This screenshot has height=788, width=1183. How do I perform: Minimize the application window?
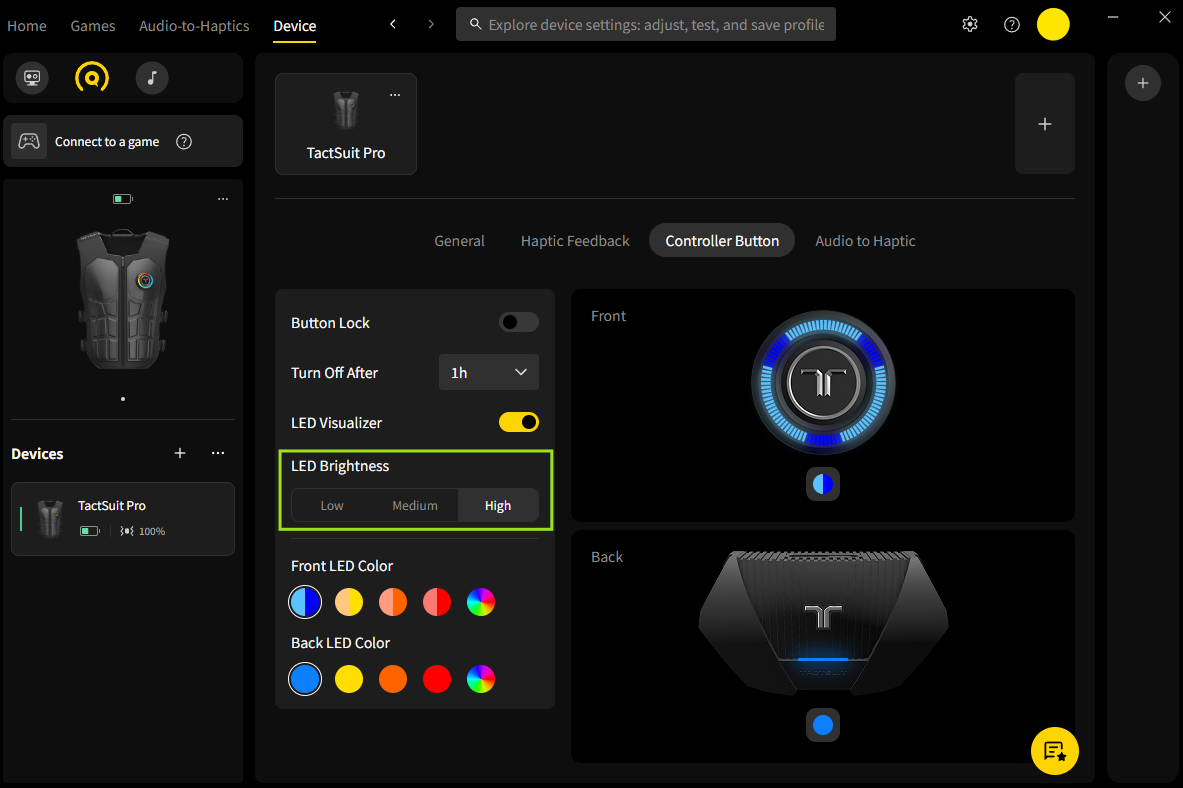pos(1112,17)
